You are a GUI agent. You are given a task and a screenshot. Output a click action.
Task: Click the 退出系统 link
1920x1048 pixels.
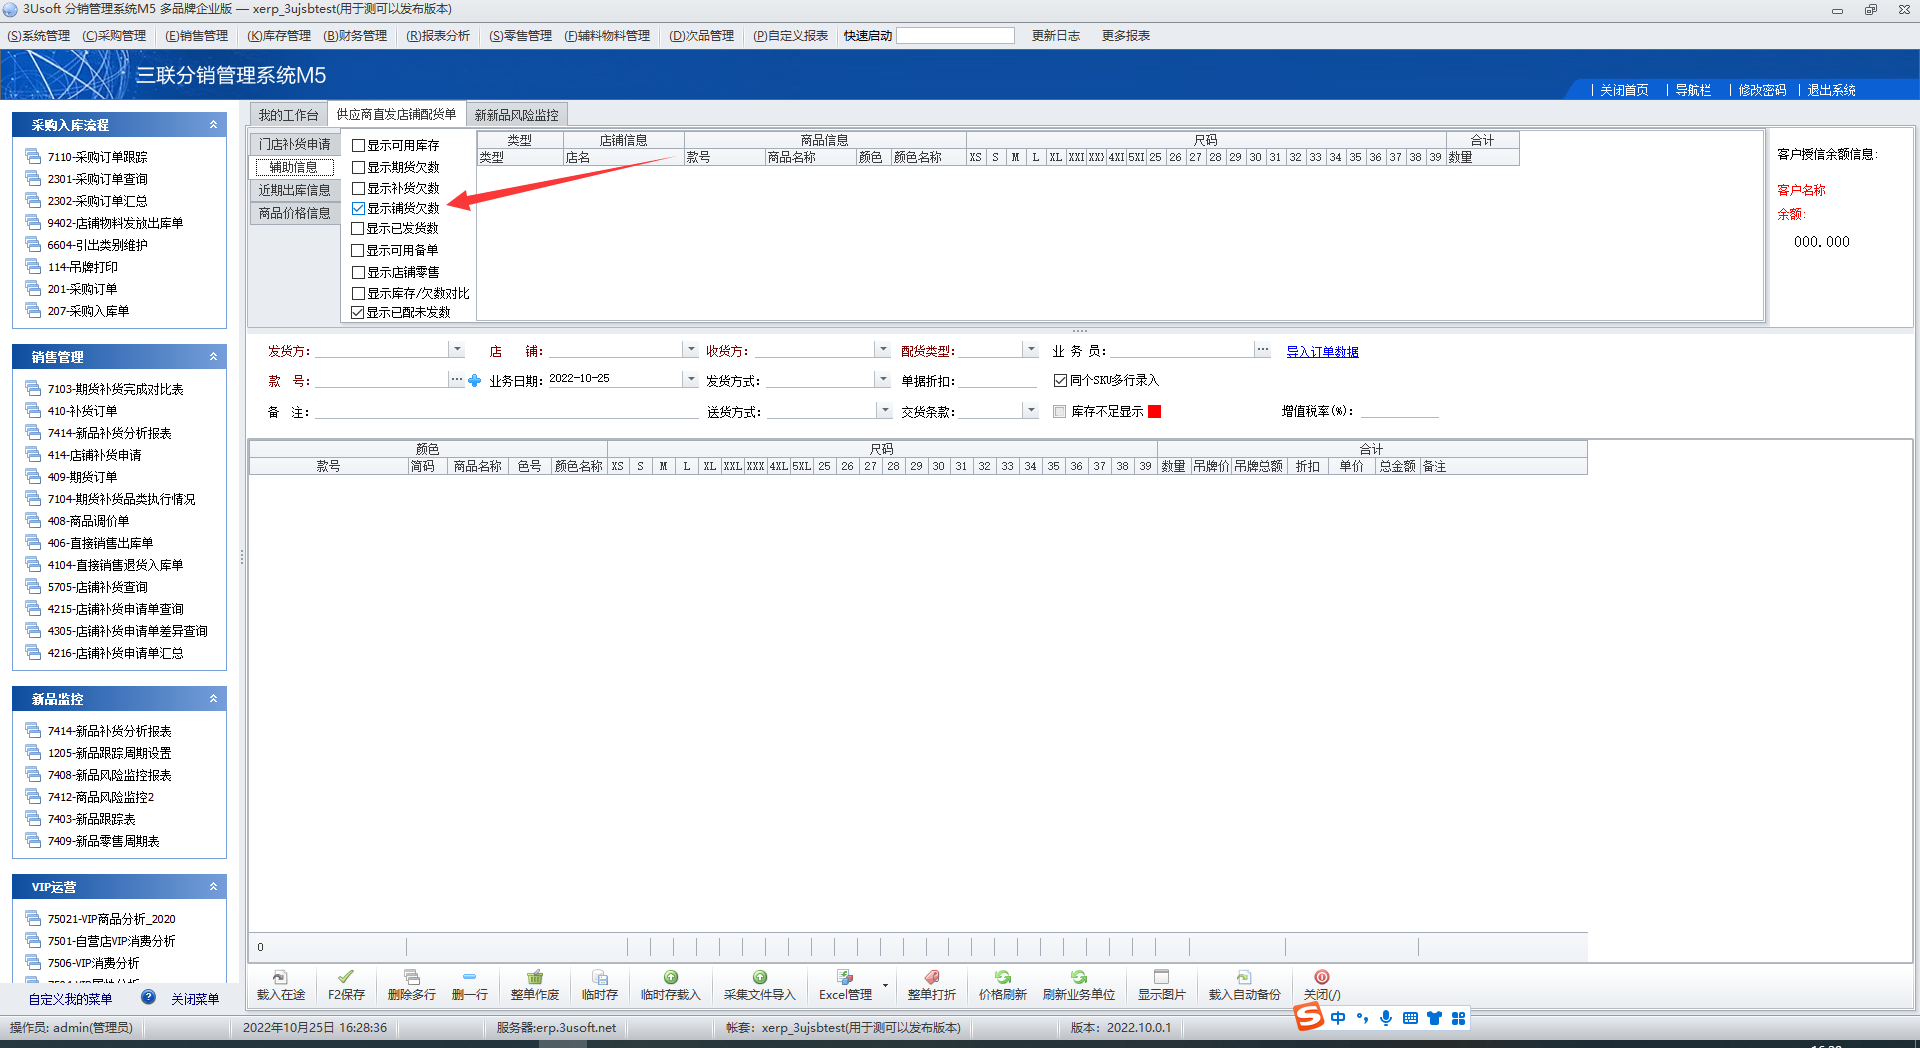1831,90
